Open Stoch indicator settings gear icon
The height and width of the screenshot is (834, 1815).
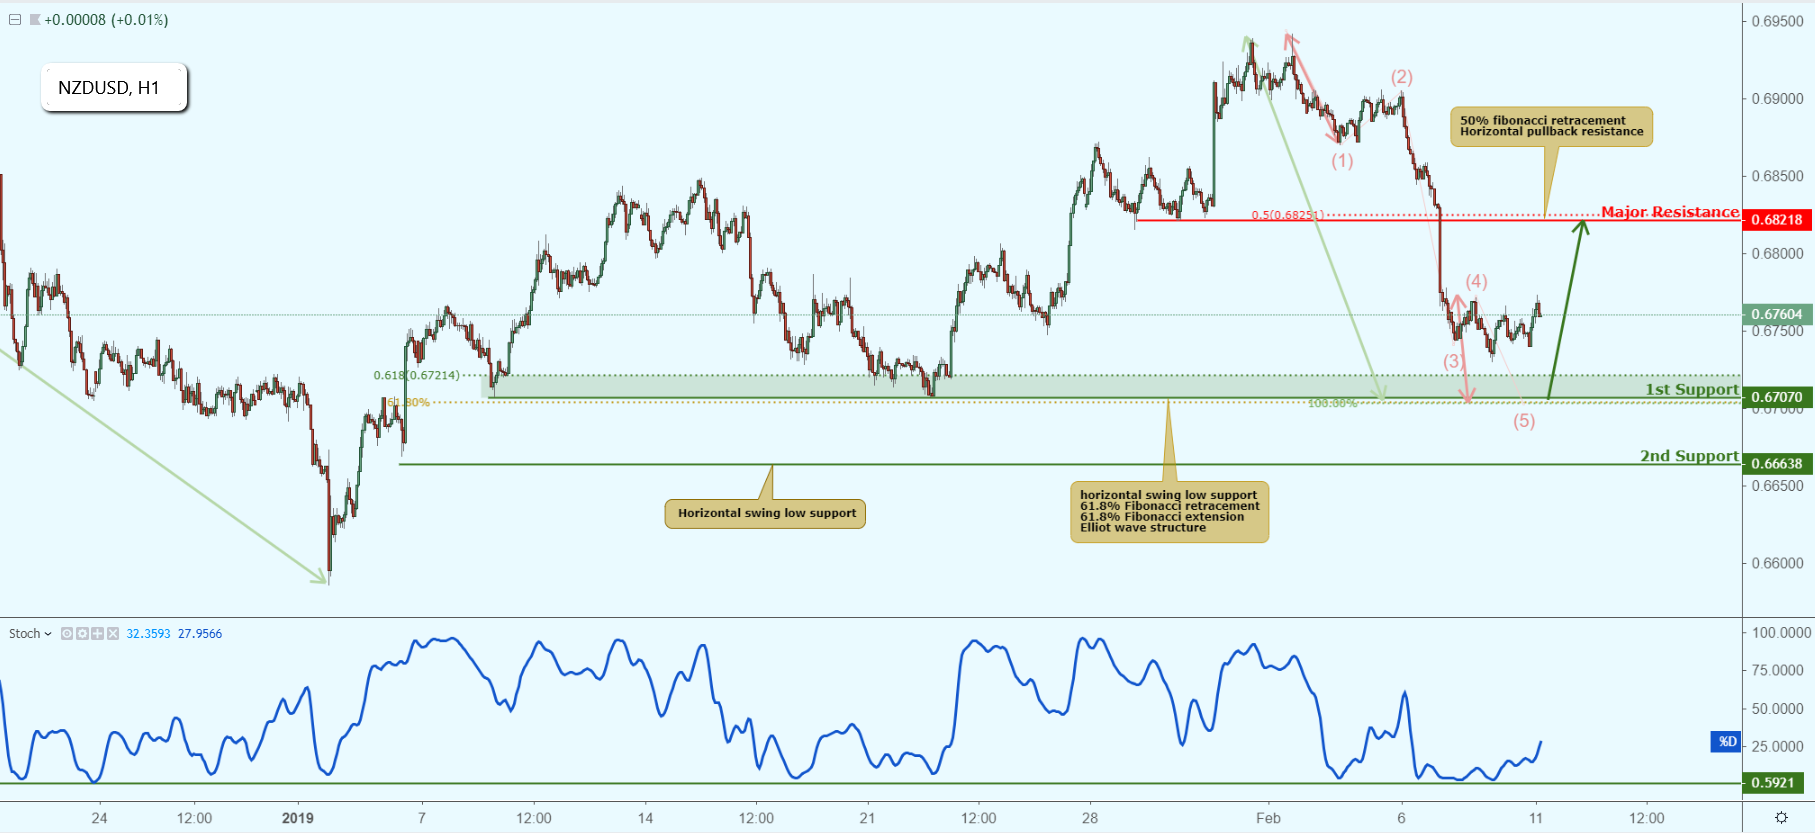(x=82, y=634)
